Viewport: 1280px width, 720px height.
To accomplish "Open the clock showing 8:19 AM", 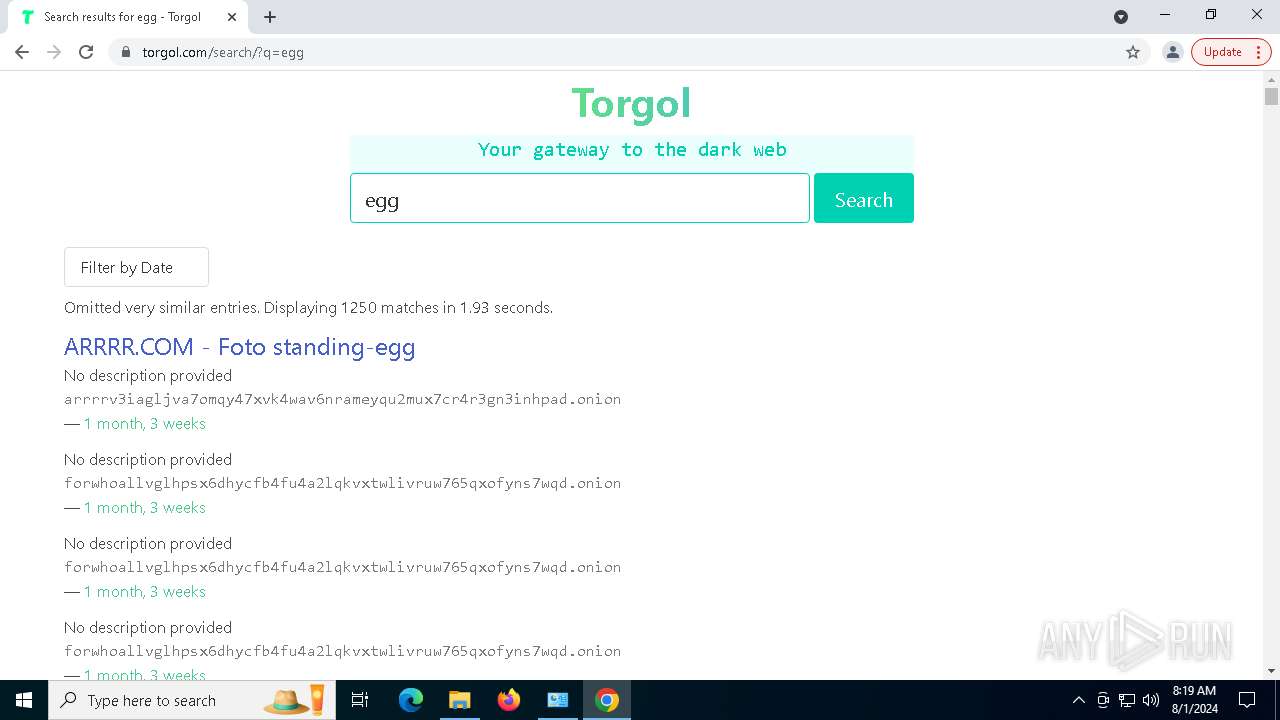I will coord(1194,700).
